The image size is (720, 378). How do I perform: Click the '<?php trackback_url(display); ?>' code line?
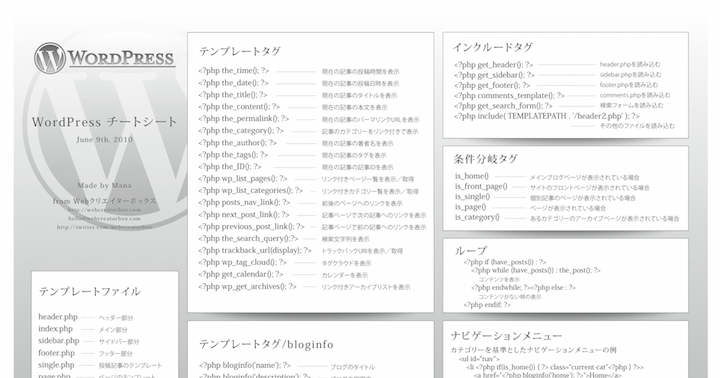click(255, 250)
